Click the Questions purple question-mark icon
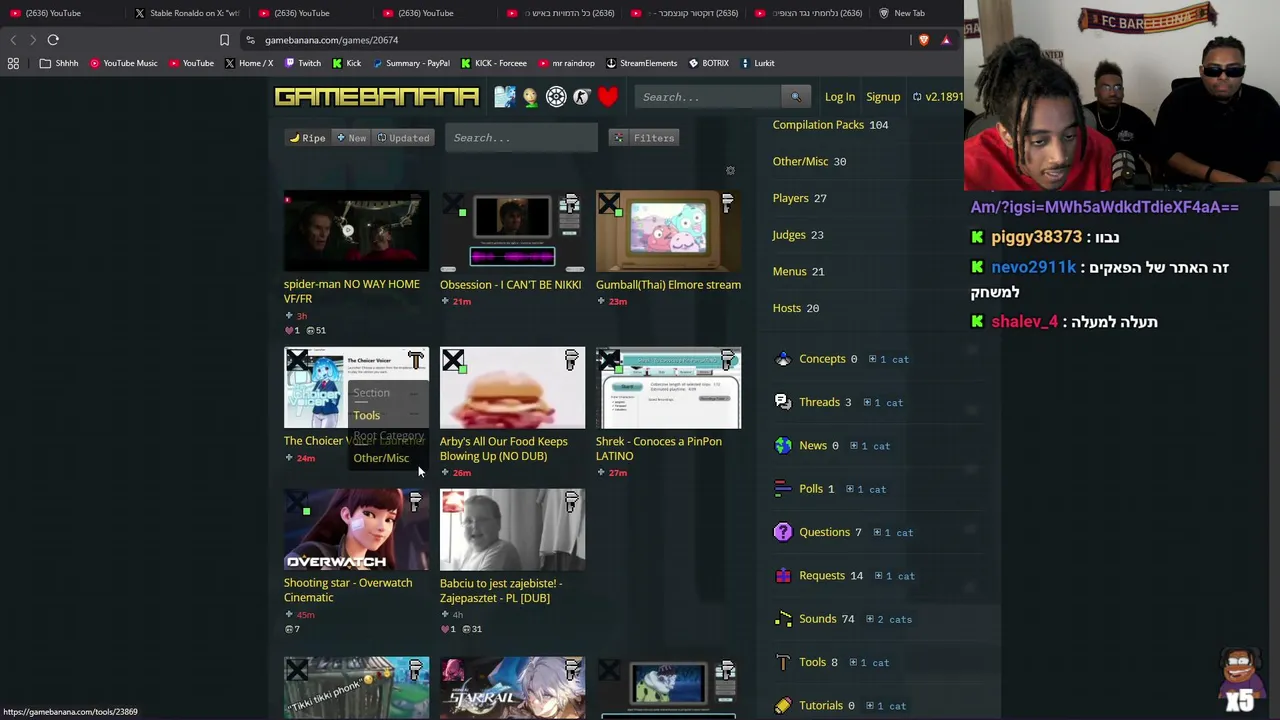Viewport: 1280px width, 720px height. (x=783, y=533)
